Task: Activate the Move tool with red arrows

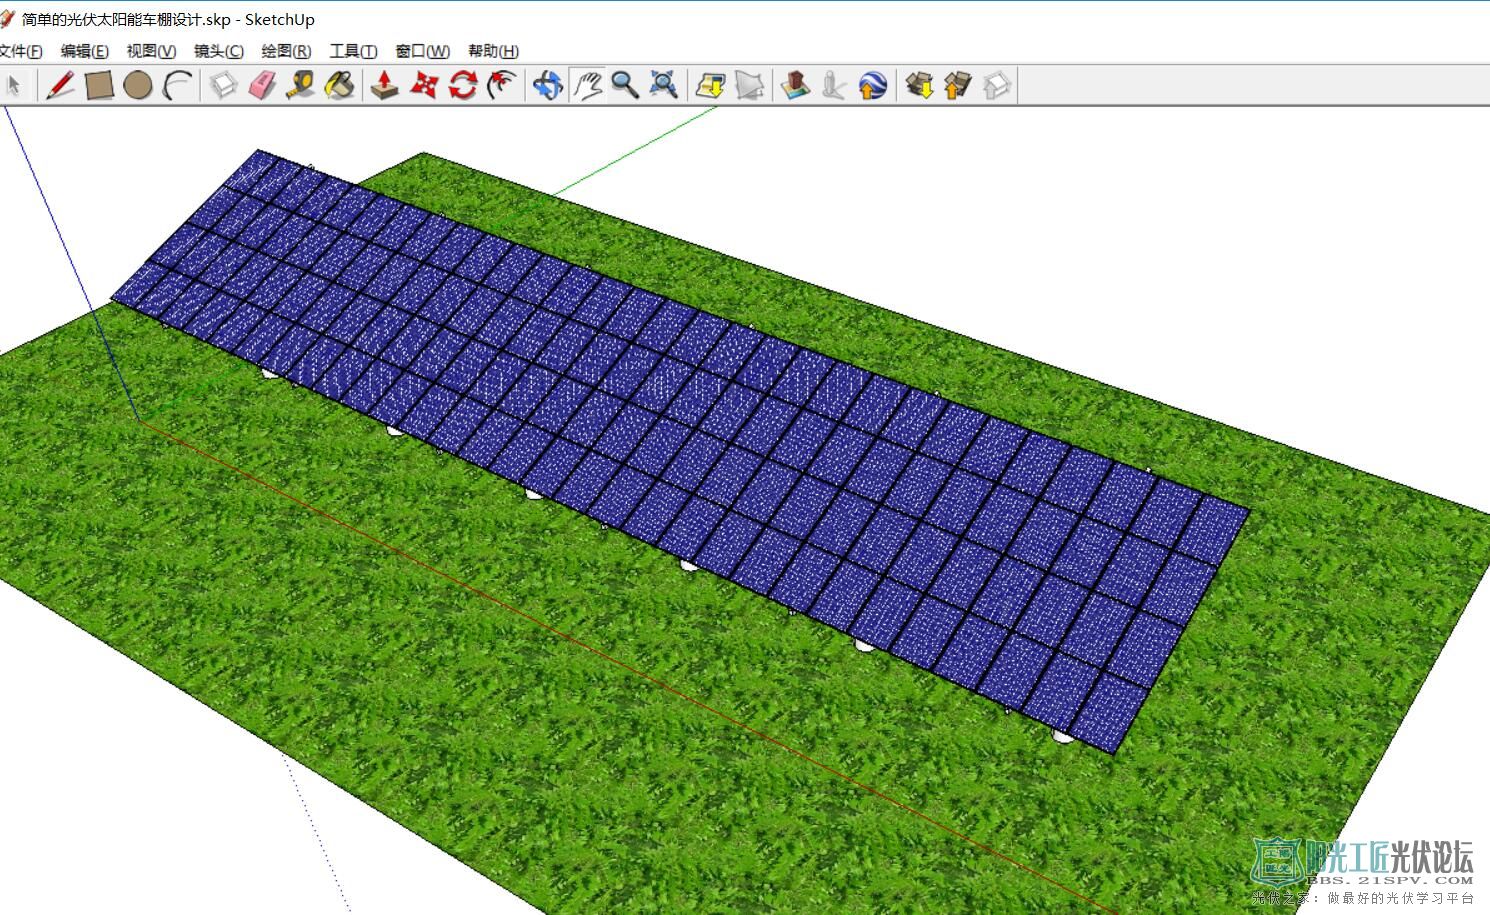Action: (x=424, y=86)
